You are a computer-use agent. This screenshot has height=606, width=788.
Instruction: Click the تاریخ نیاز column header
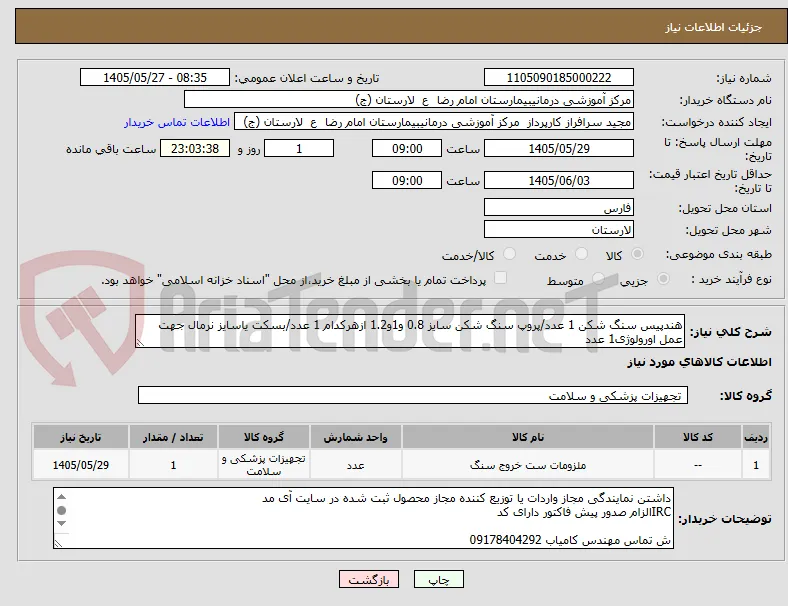[80, 437]
